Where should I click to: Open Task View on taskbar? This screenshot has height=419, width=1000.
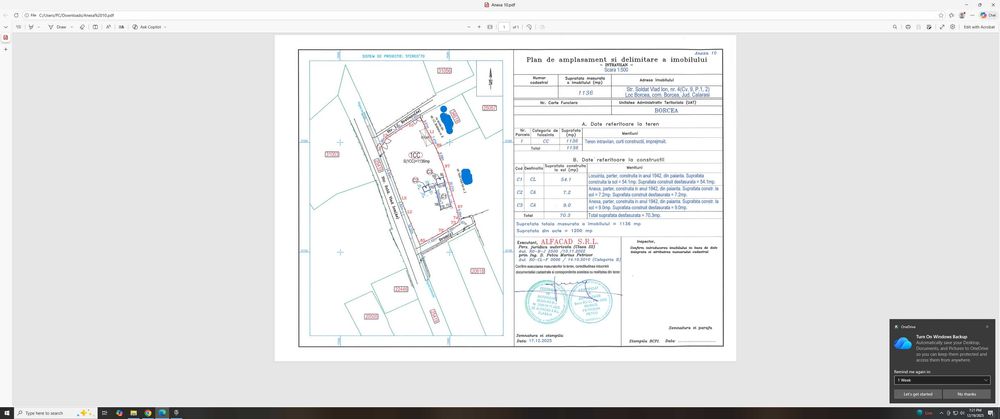point(104,413)
